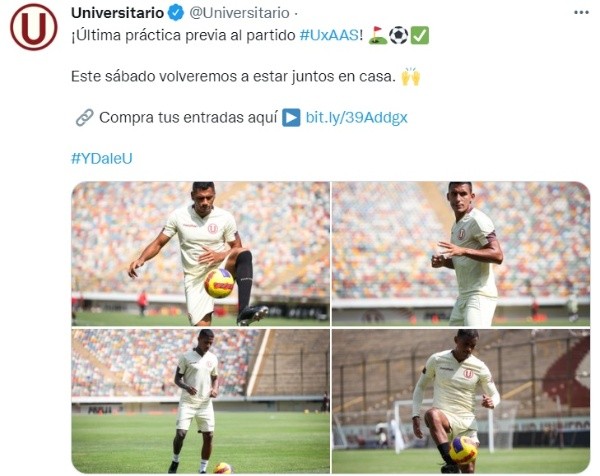Image resolution: width=600 pixels, height=476 pixels.
Task: Follow the bit.ly/39Addgx ticket link
Action: point(356,117)
